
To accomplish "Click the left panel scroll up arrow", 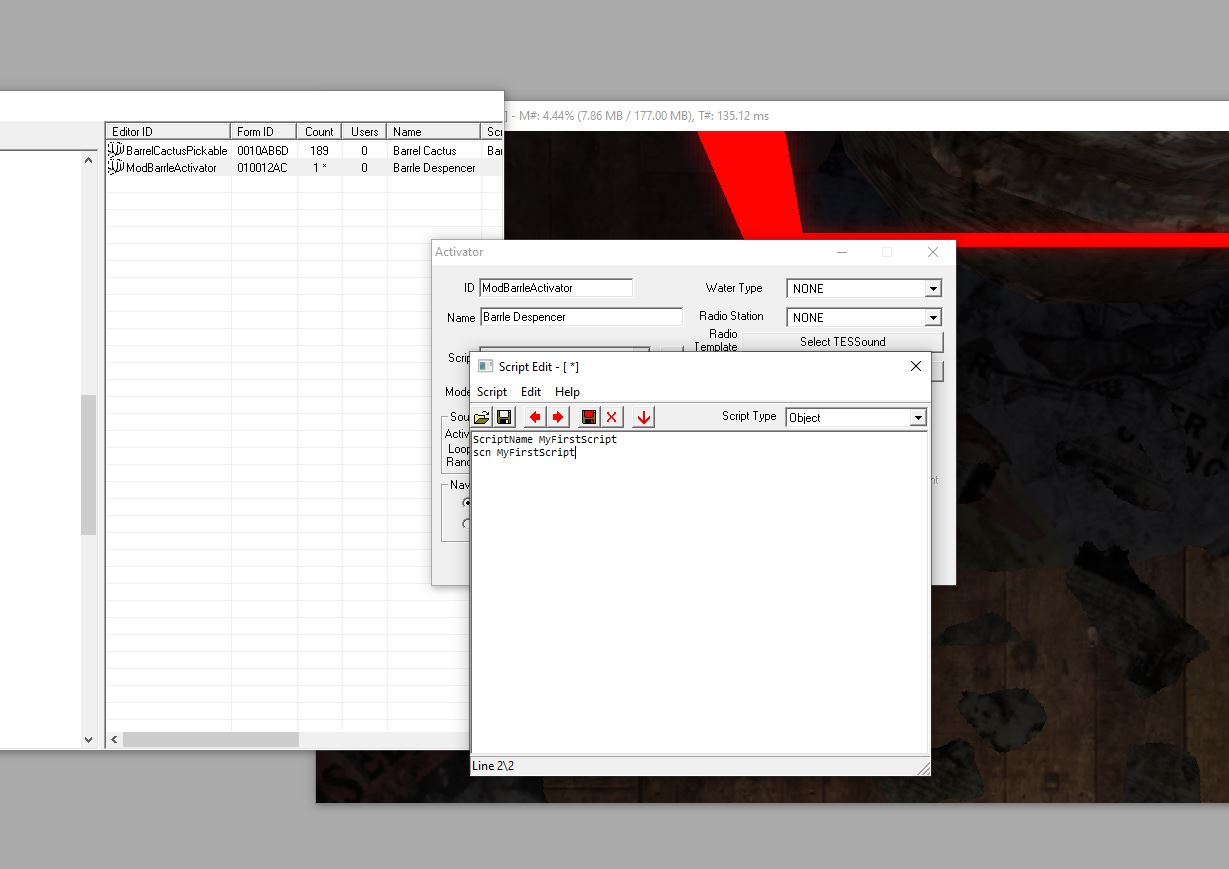I will coord(88,160).
